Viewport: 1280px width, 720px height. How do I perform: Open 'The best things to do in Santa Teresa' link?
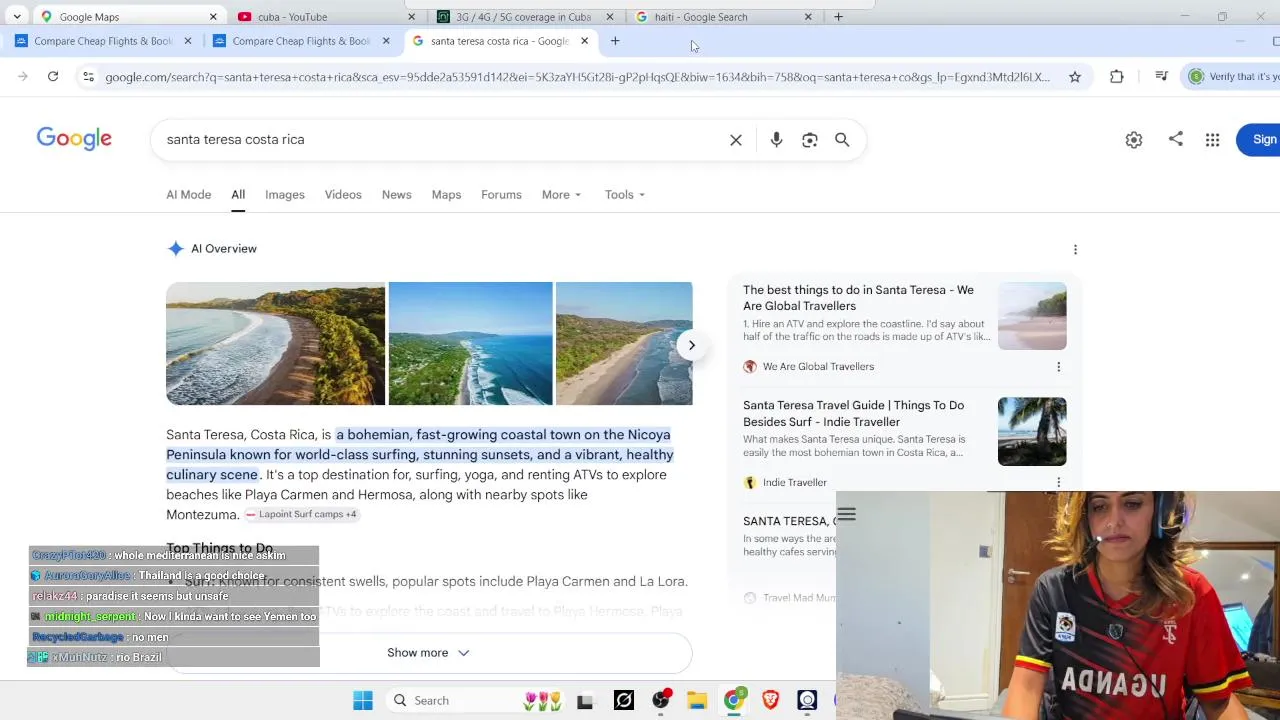coord(858,298)
